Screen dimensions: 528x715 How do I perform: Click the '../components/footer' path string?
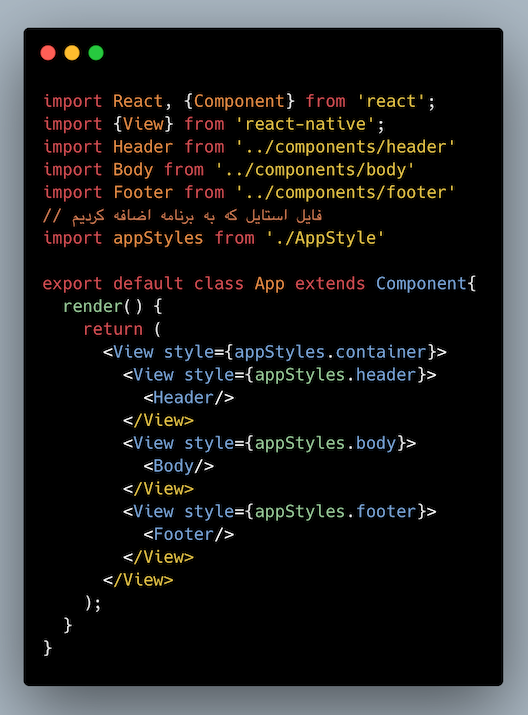pyautogui.click(x=346, y=192)
